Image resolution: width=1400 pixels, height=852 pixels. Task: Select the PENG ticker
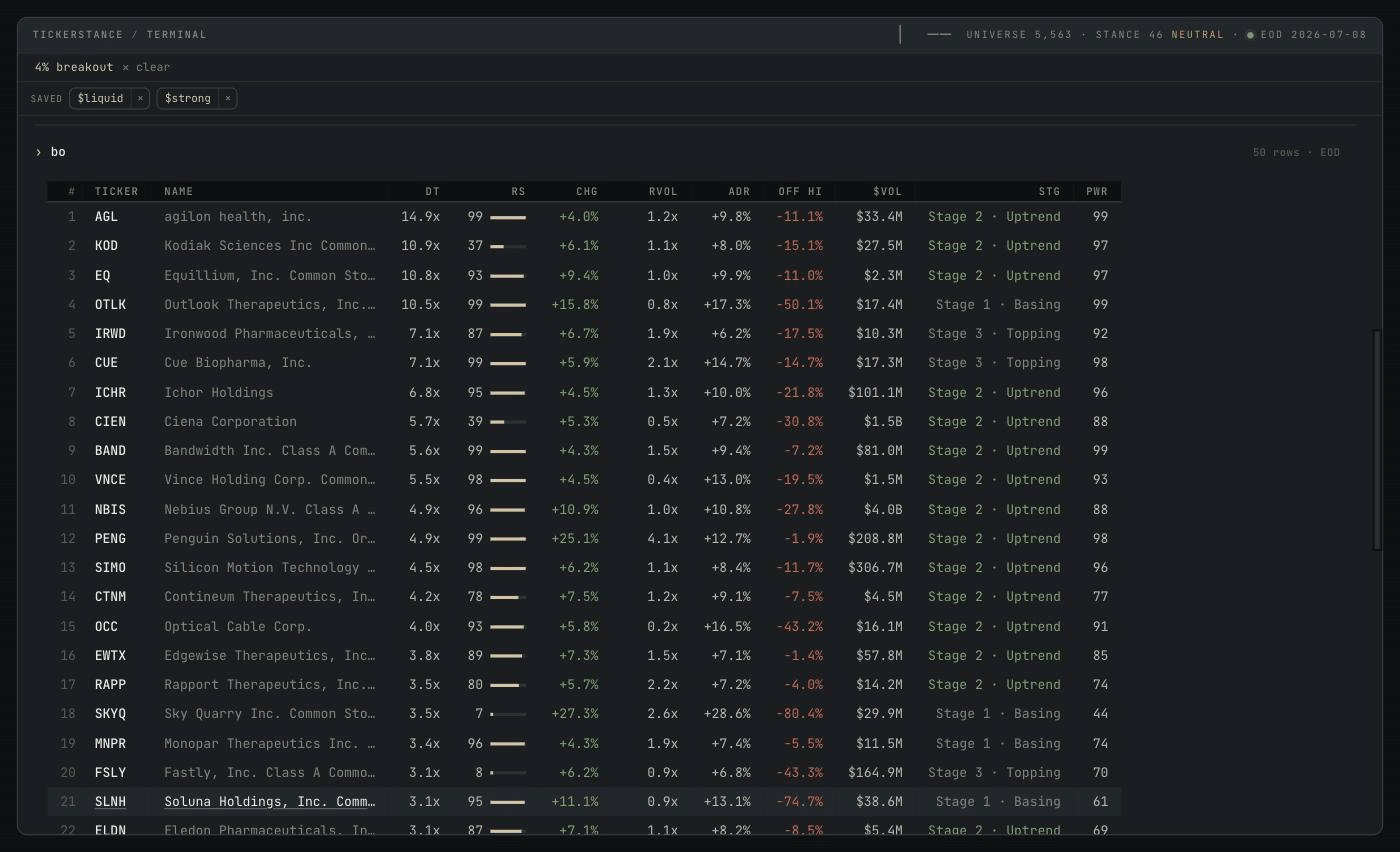110,538
